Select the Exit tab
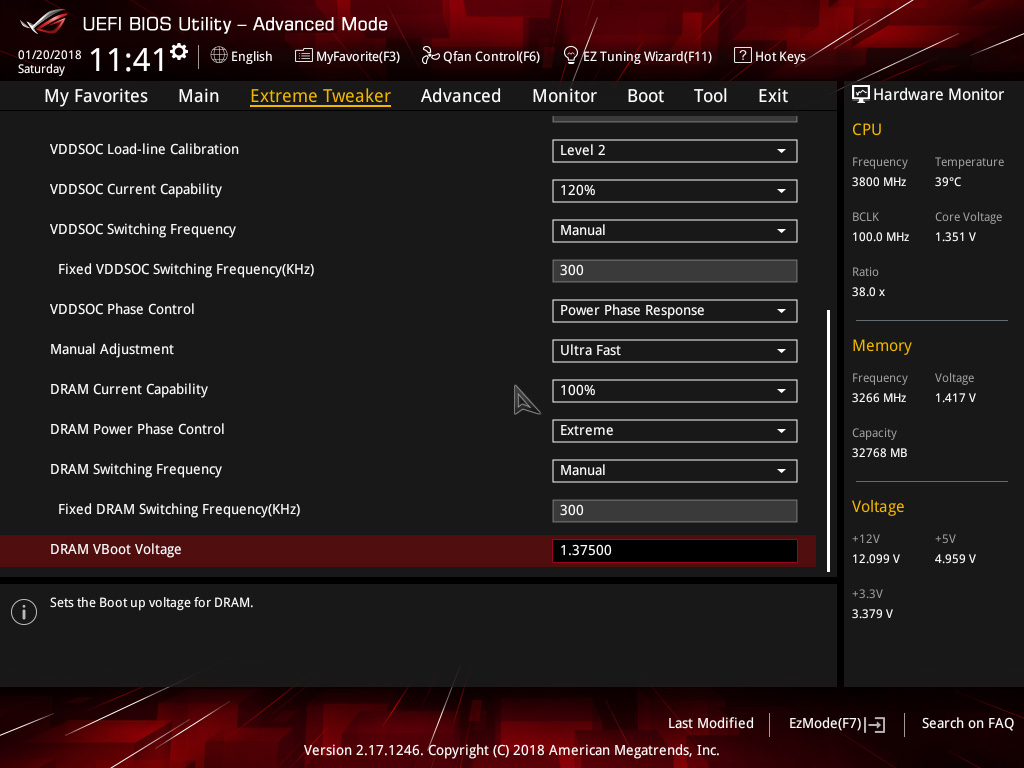Viewport: 1024px width, 768px height. pos(773,96)
